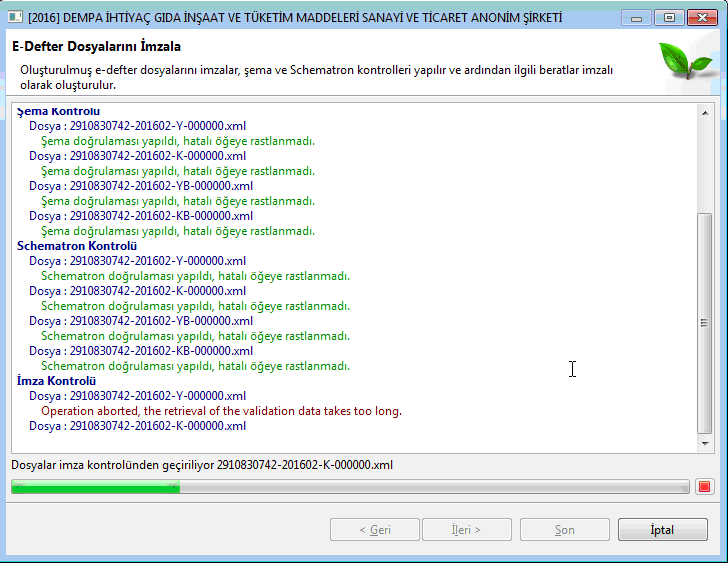This screenshot has height=564, width=728.
Task: Select K-000000.xml file under İmza Kontrolü
Action: 137,426
